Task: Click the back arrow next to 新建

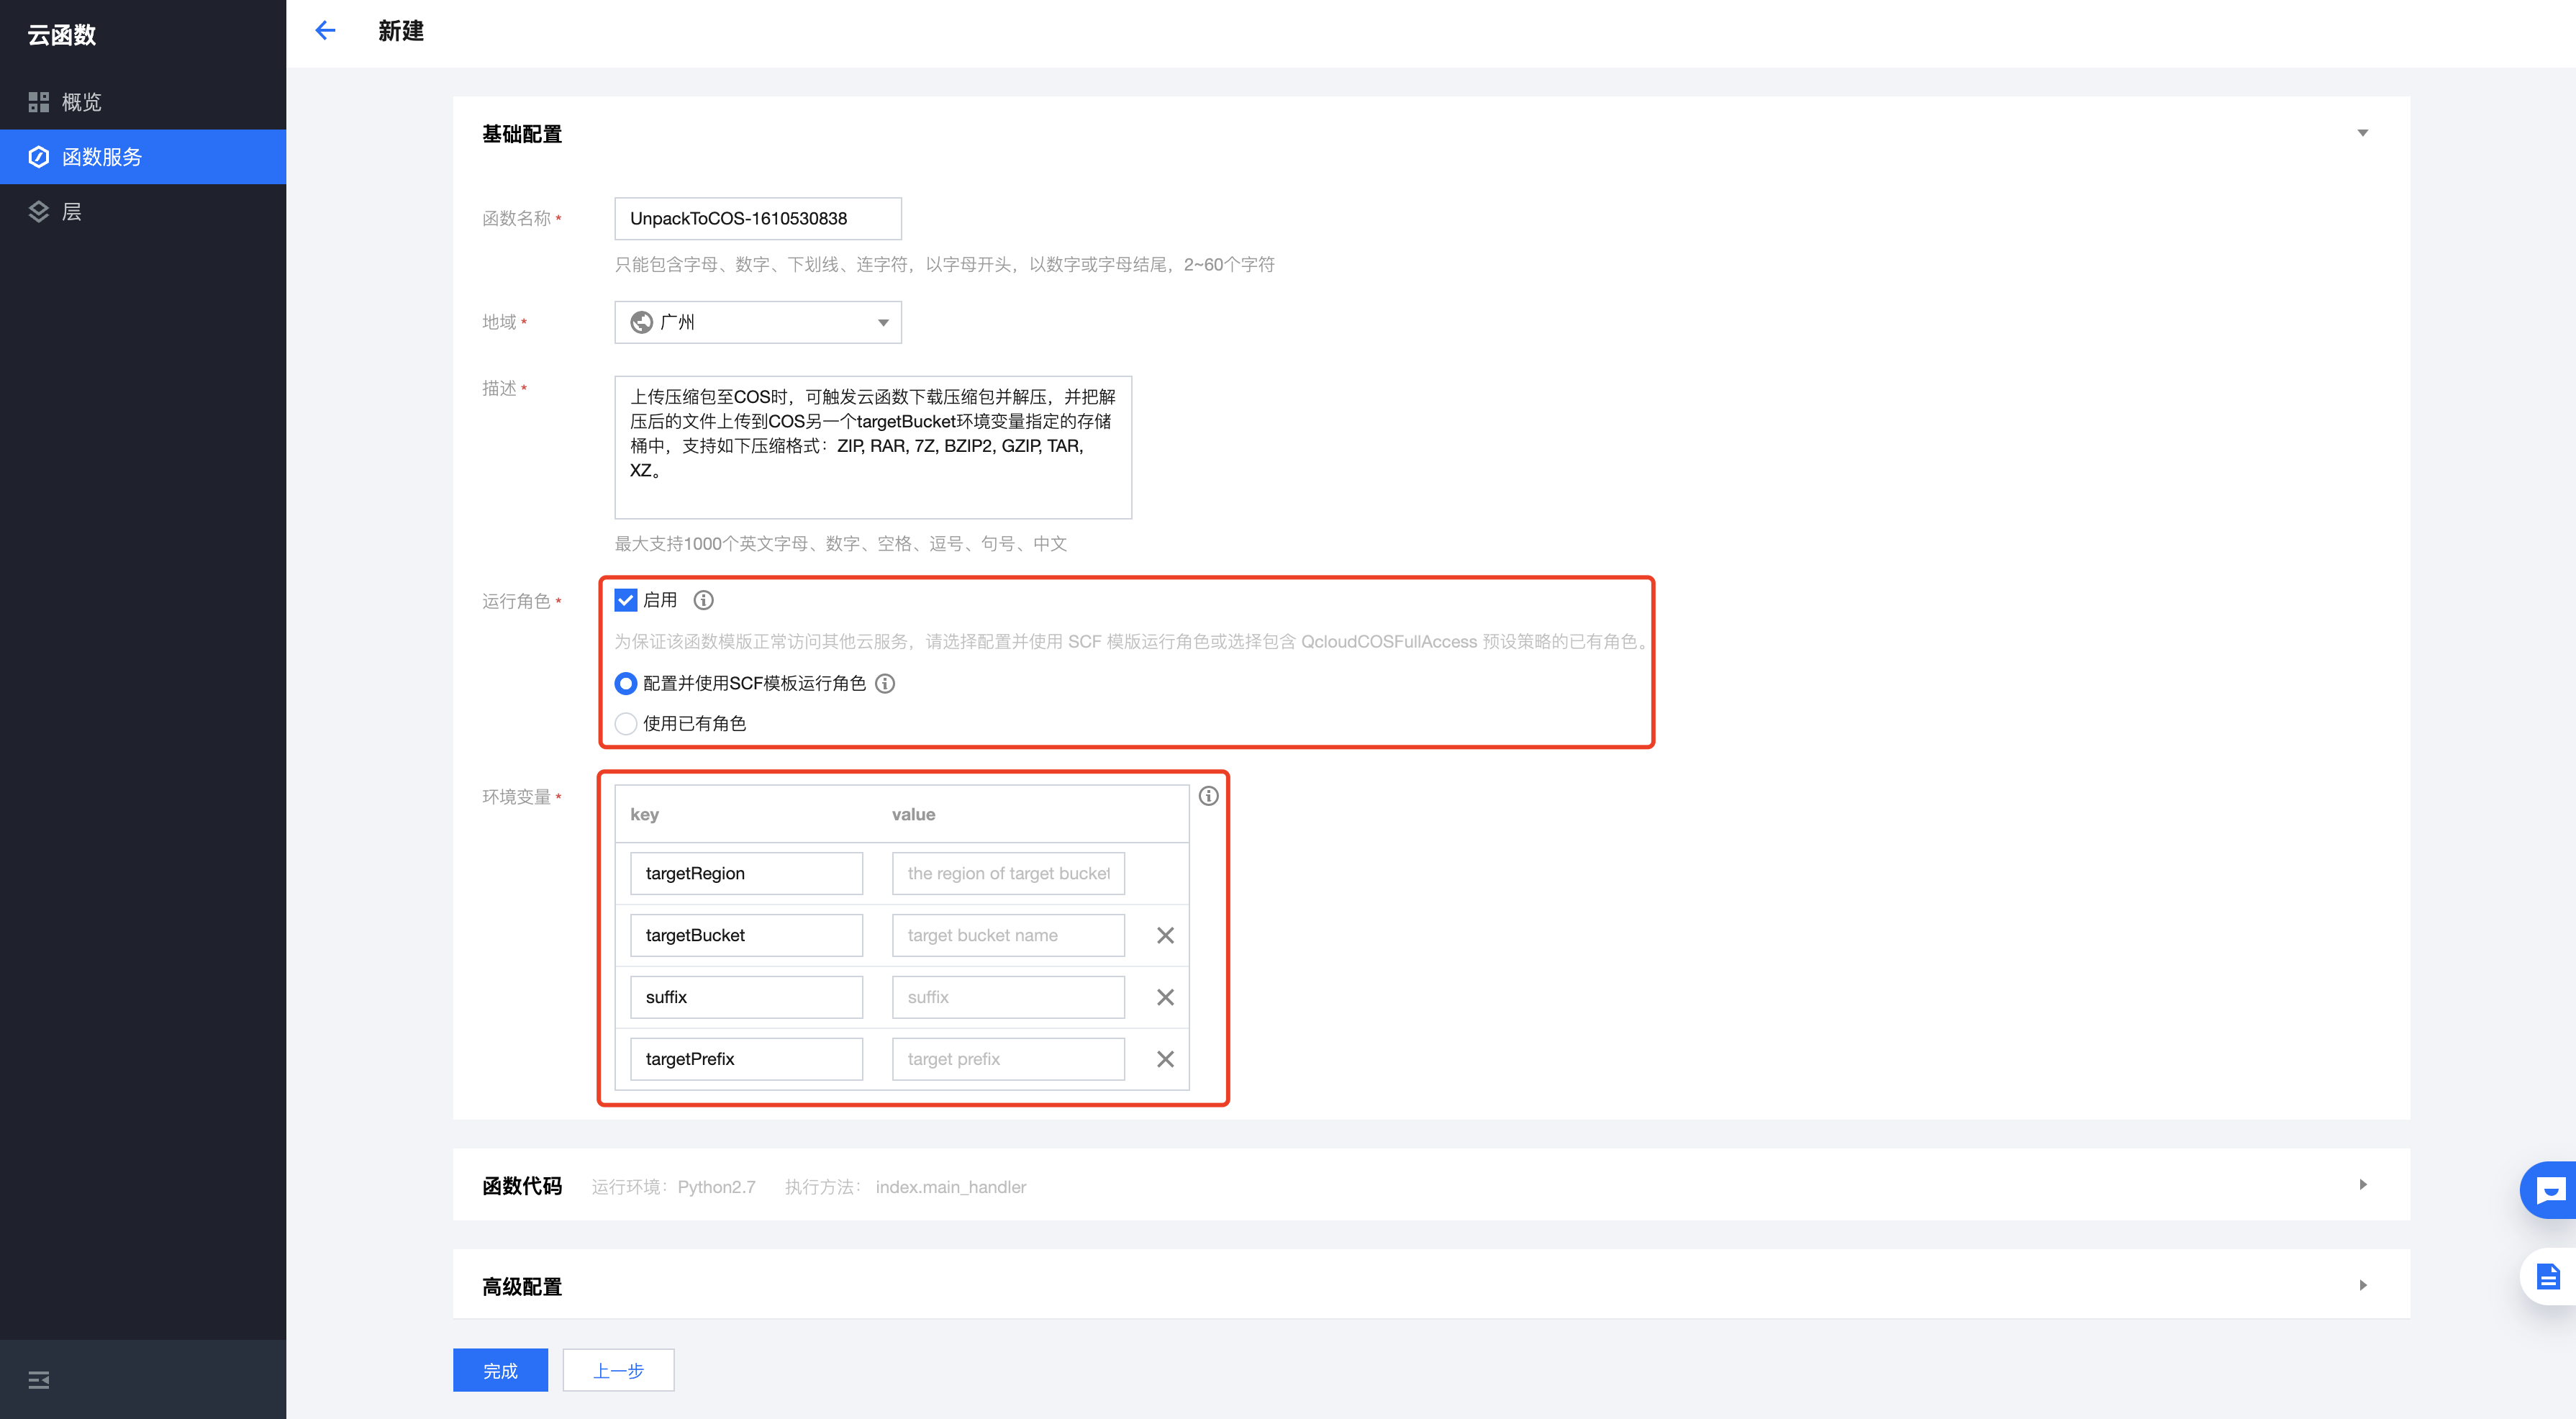Action: [325, 31]
